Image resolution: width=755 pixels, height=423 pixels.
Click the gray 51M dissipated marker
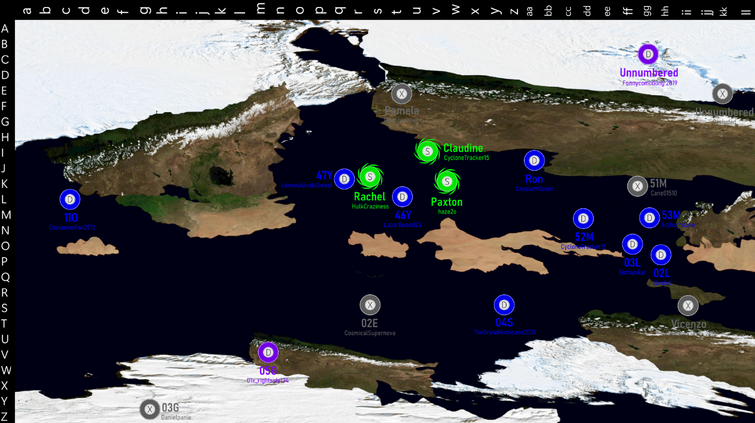(x=638, y=186)
